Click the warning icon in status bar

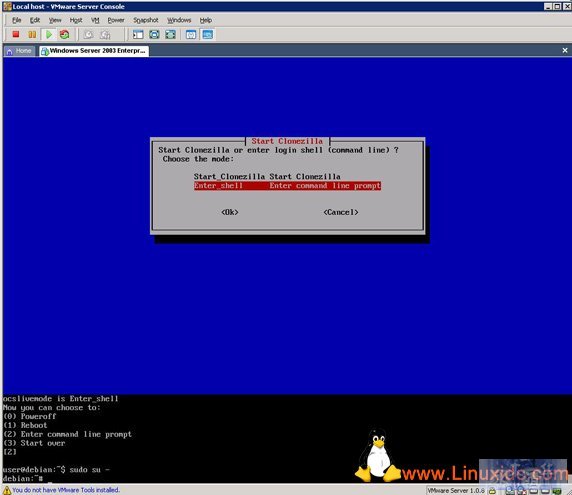tap(7, 490)
